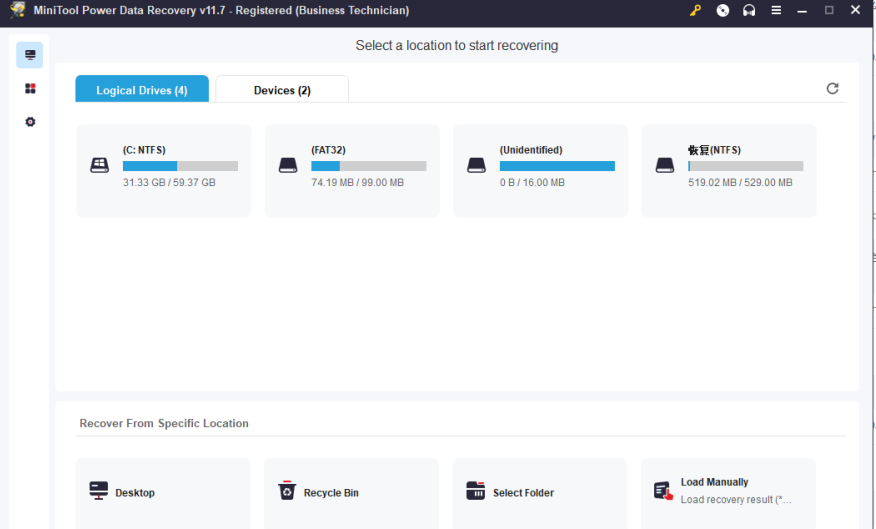Screen dimensions: 876x529
Task: Choose the Load Manually option
Action: coord(728,493)
